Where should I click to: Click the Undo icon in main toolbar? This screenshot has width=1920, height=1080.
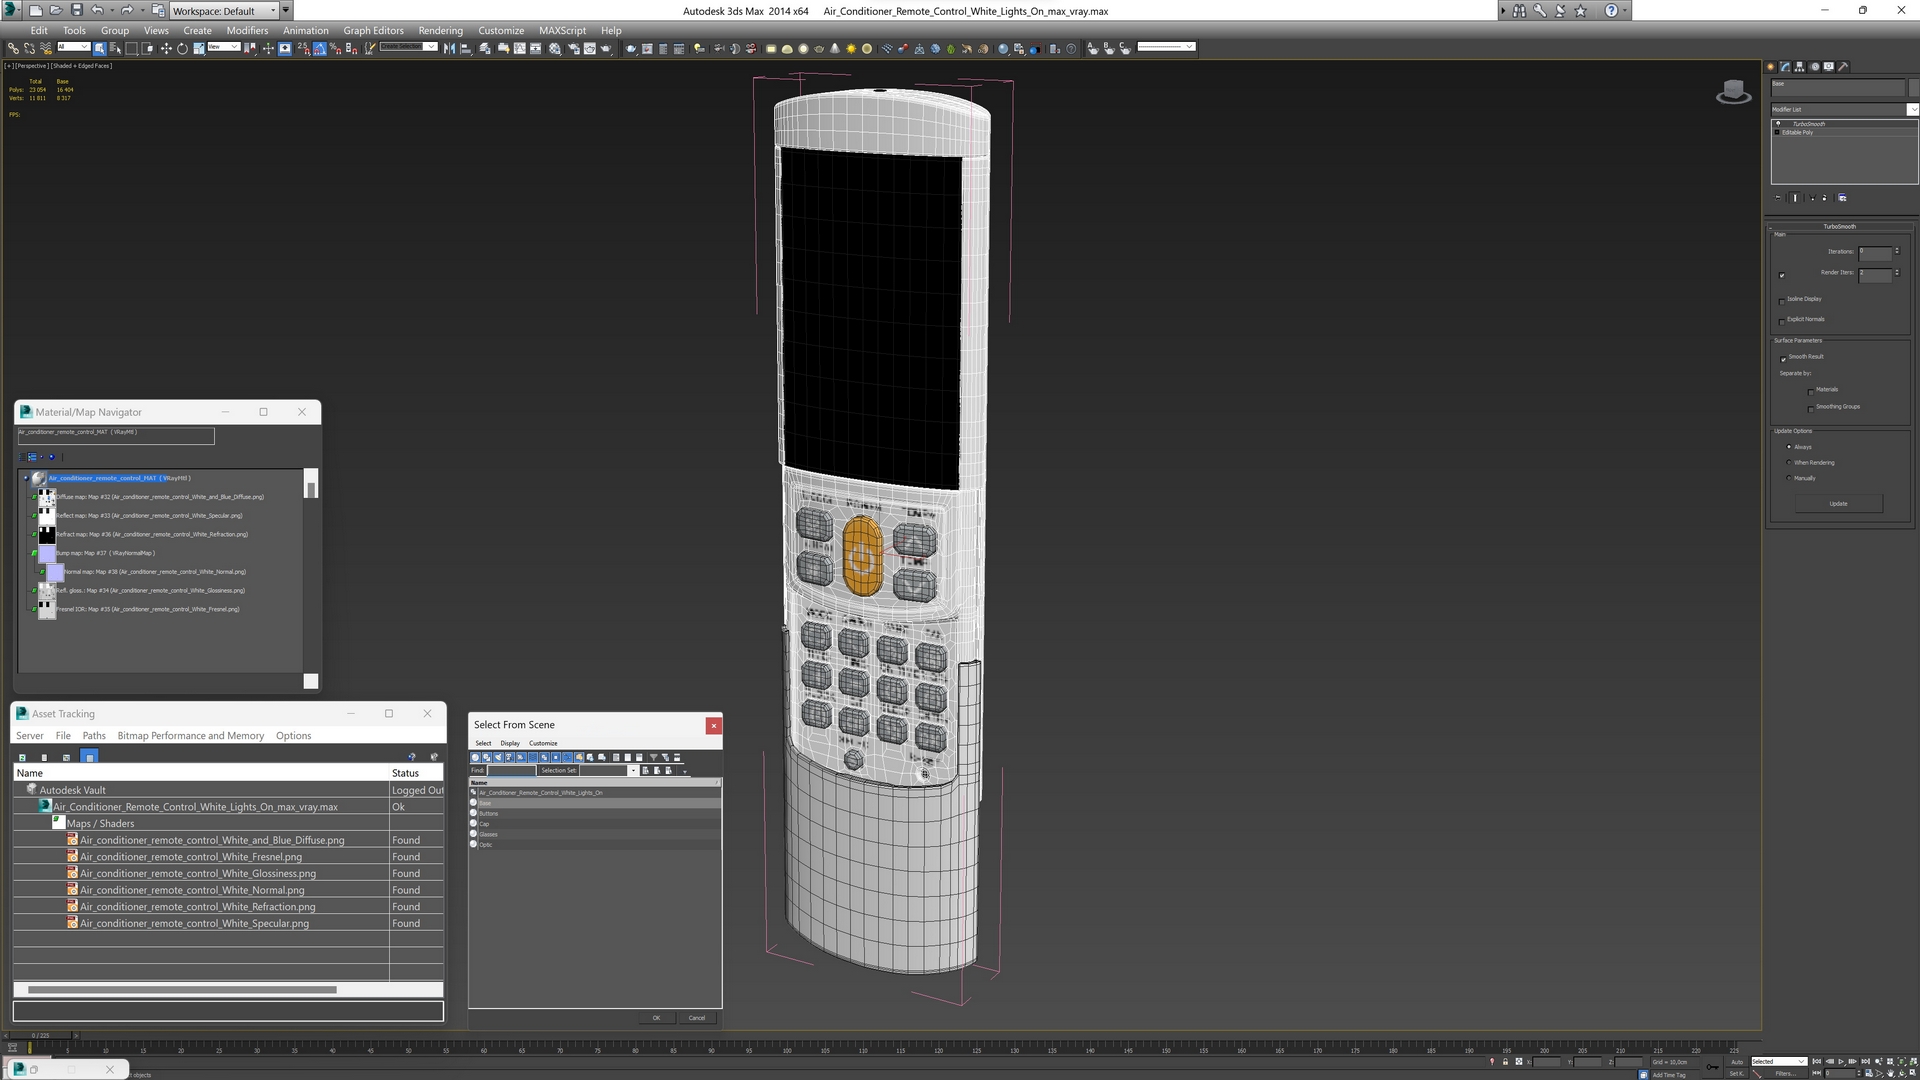tap(94, 11)
